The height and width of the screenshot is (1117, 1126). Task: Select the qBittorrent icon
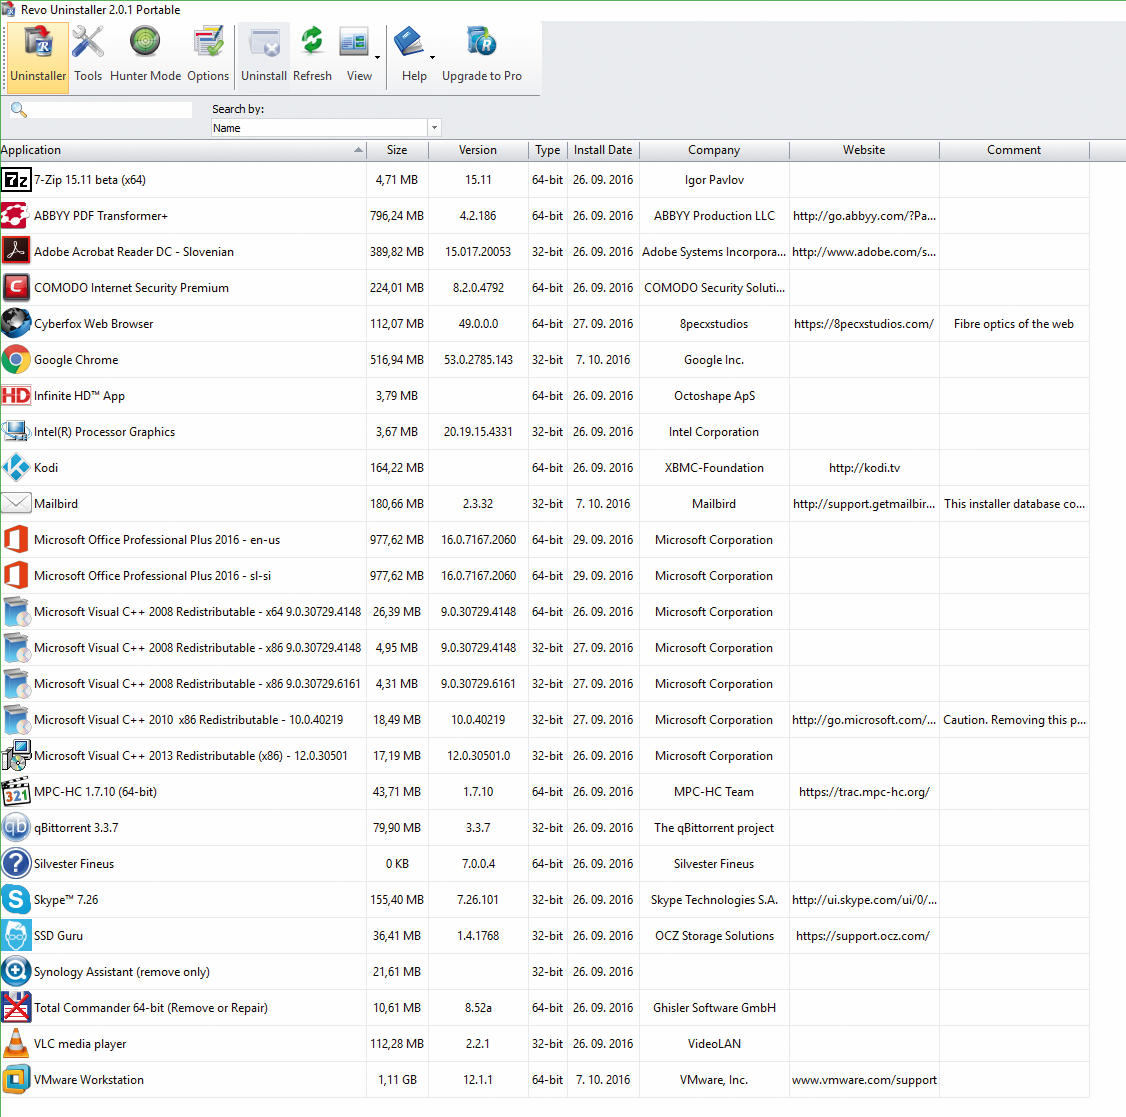pyautogui.click(x=16, y=828)
